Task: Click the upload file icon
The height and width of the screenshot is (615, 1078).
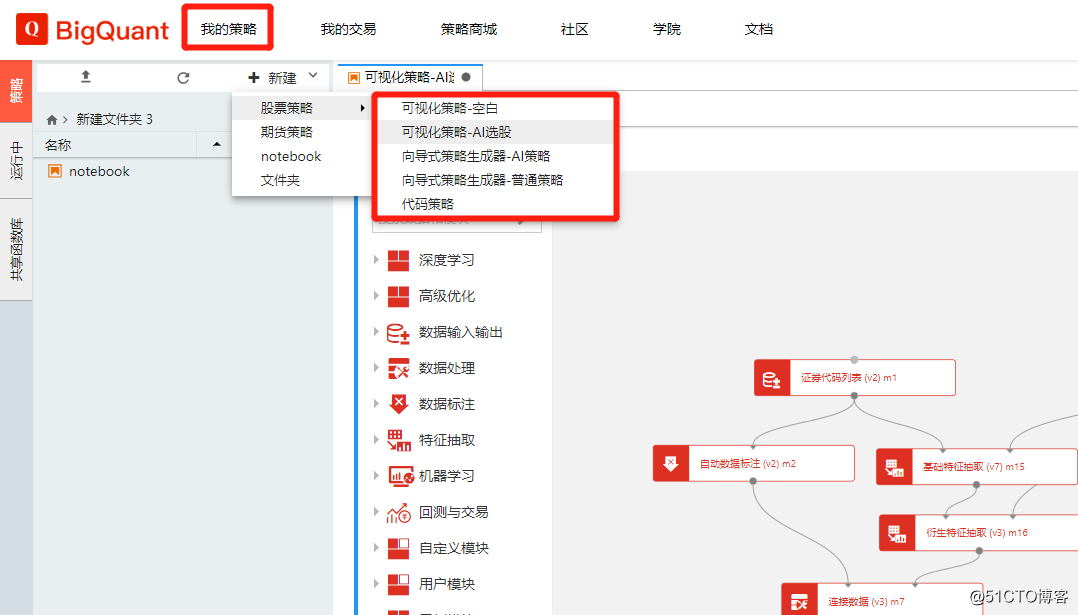Action: [x=86, y=77]
